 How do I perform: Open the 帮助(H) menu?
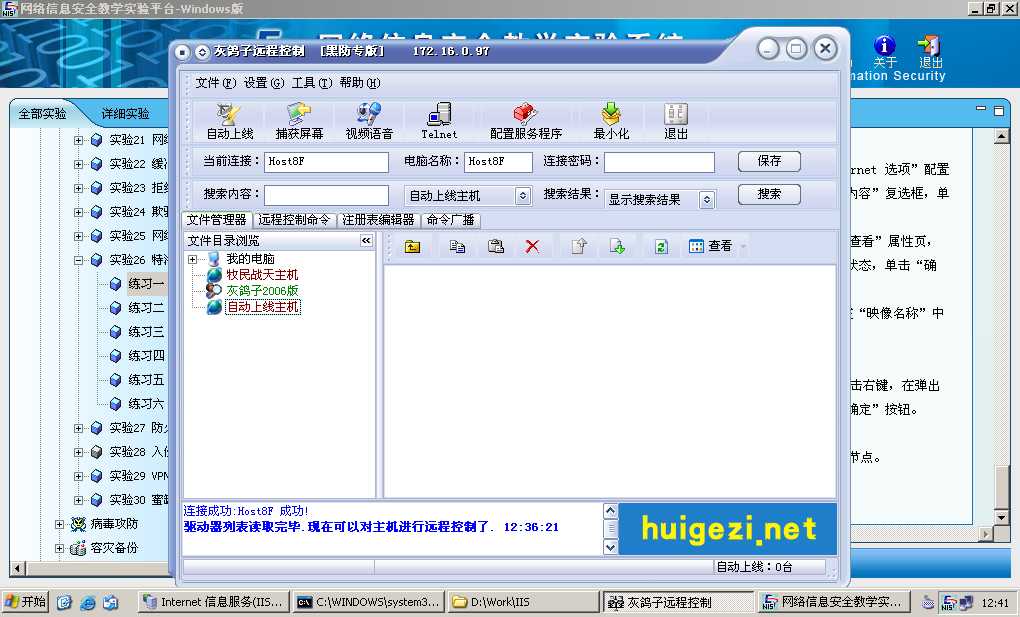pos(360,83)
